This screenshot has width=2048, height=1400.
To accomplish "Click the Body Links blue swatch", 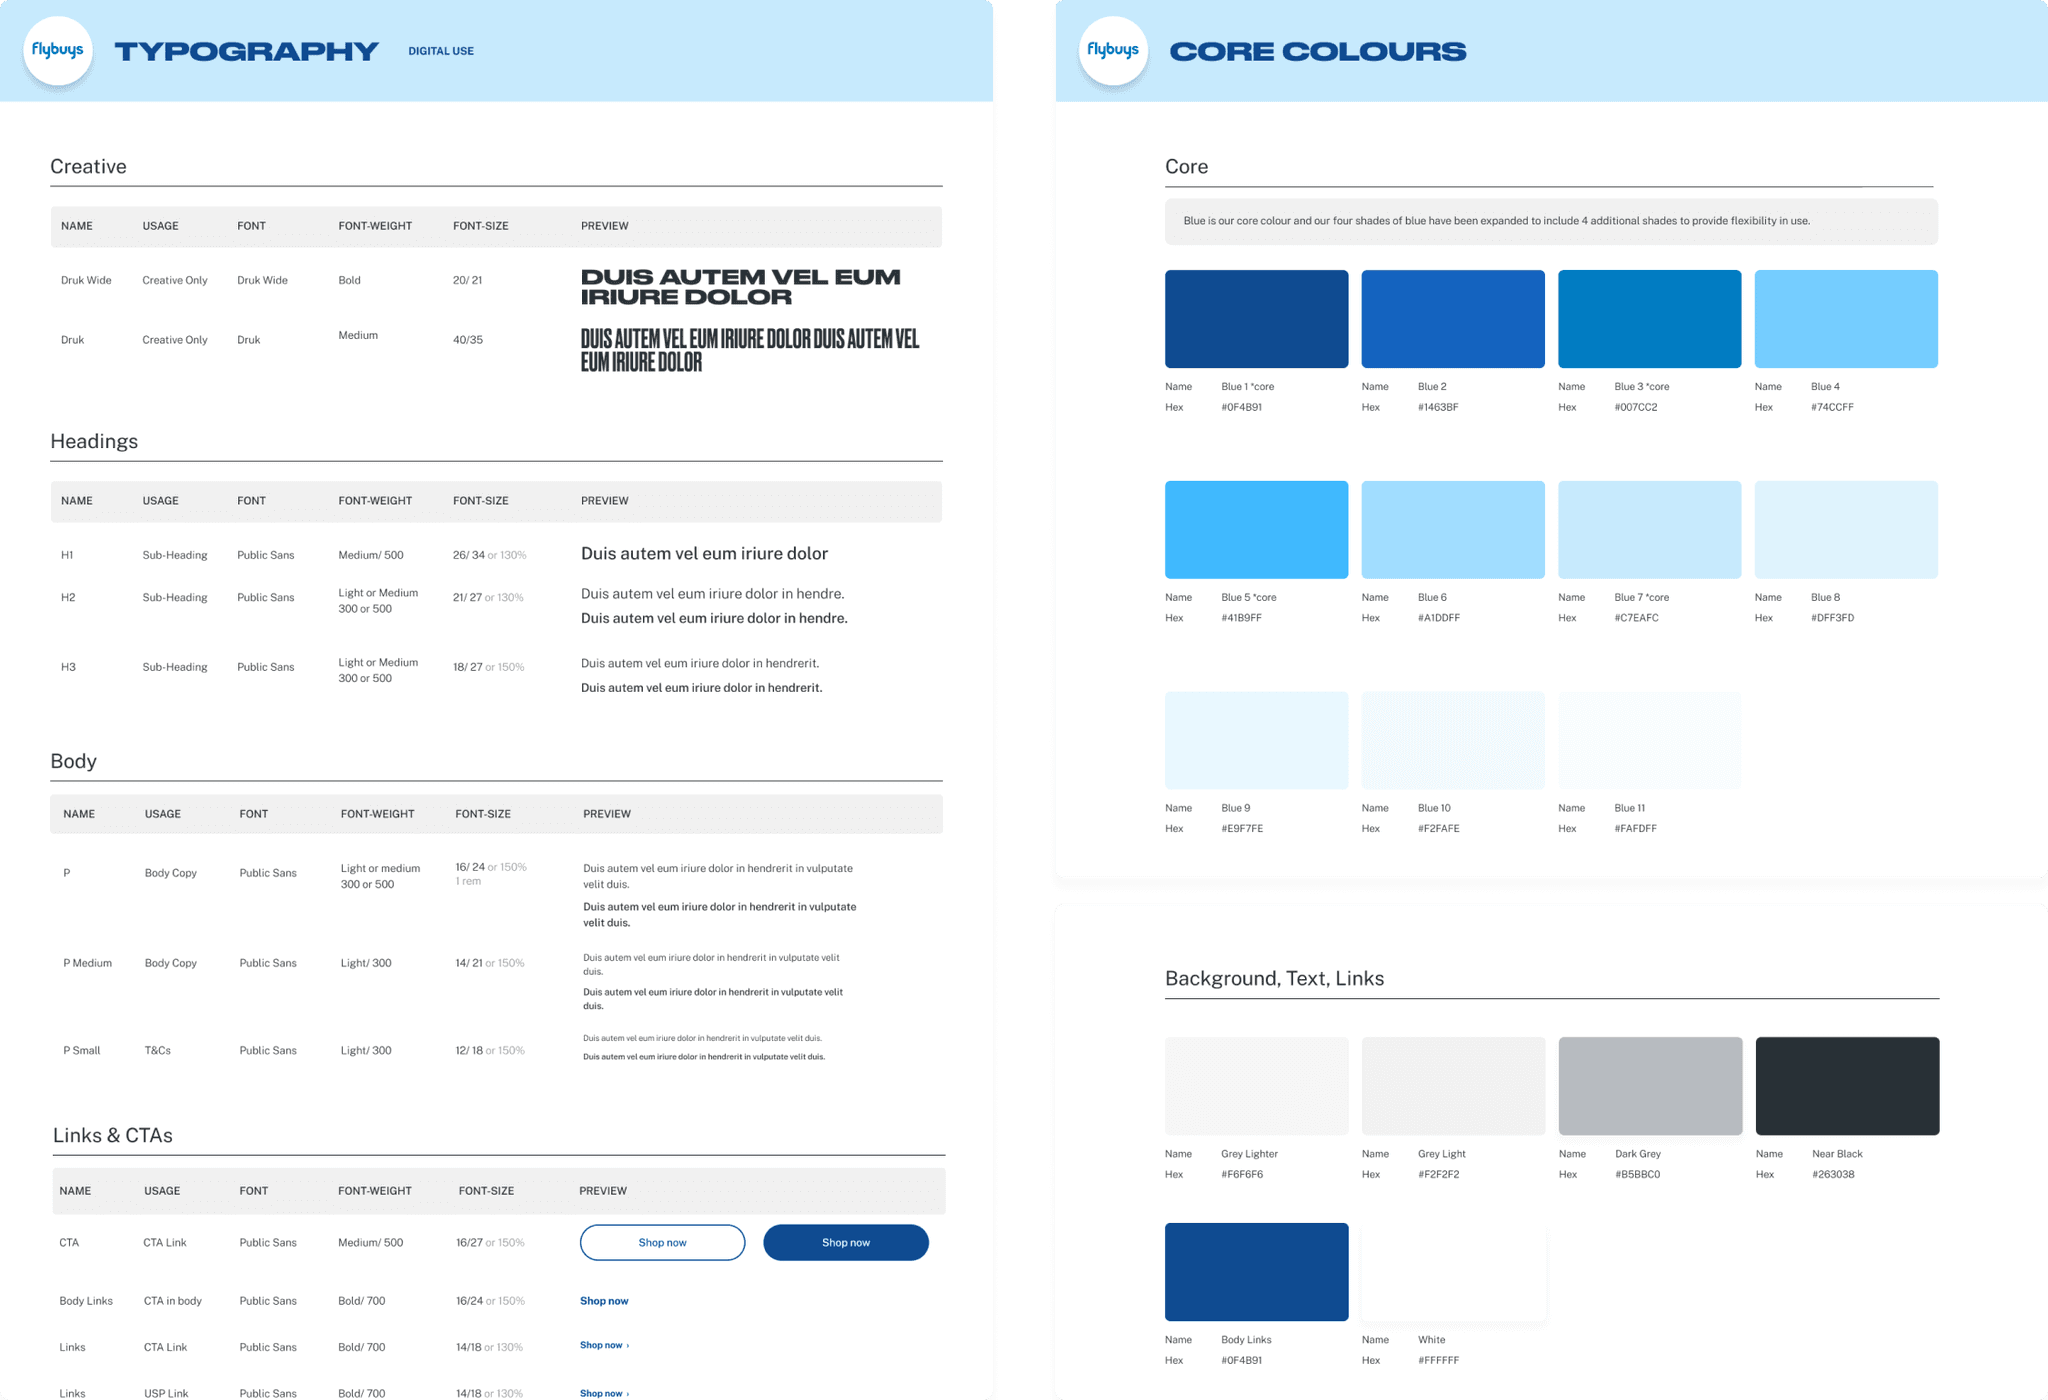I will 1256,1272.
